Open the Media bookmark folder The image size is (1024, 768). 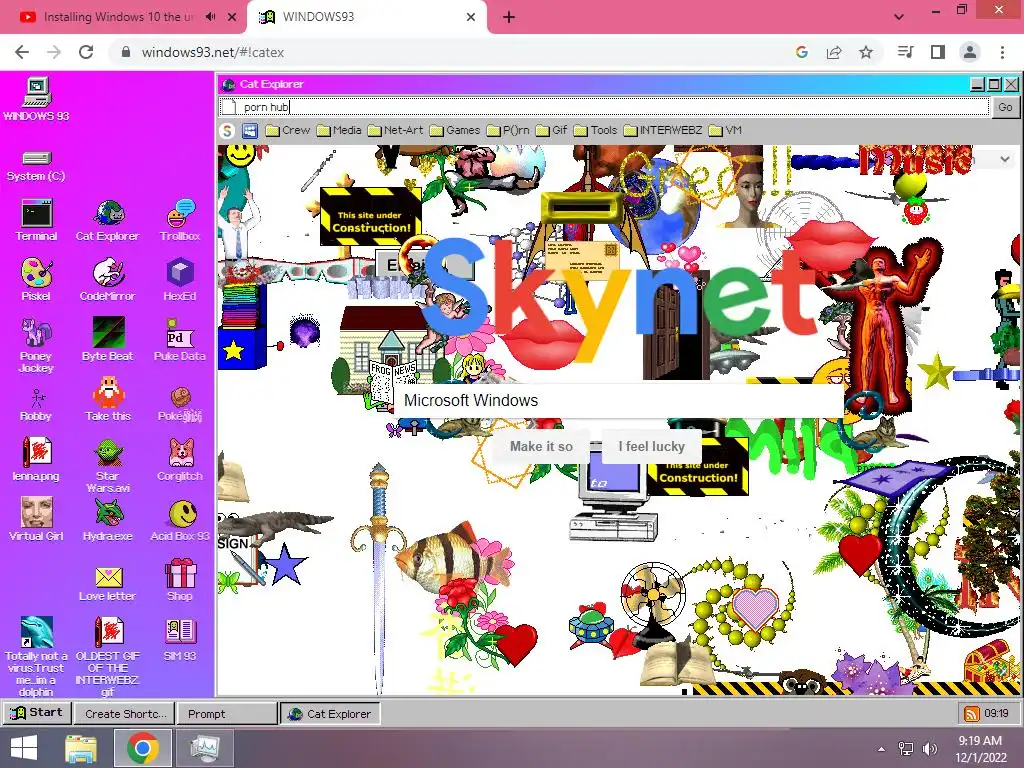[x=339, y=131]
